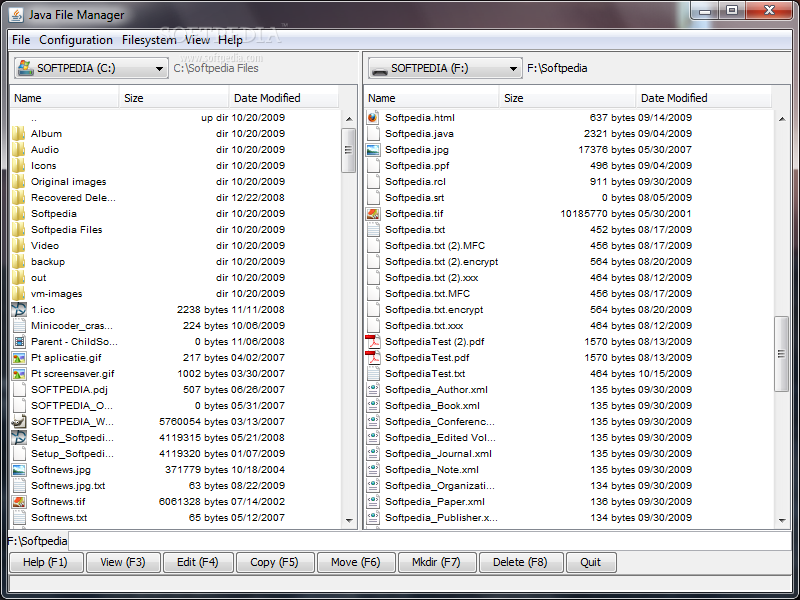
Task: Select the 'backup' folder name
Action: pos(48,262)
